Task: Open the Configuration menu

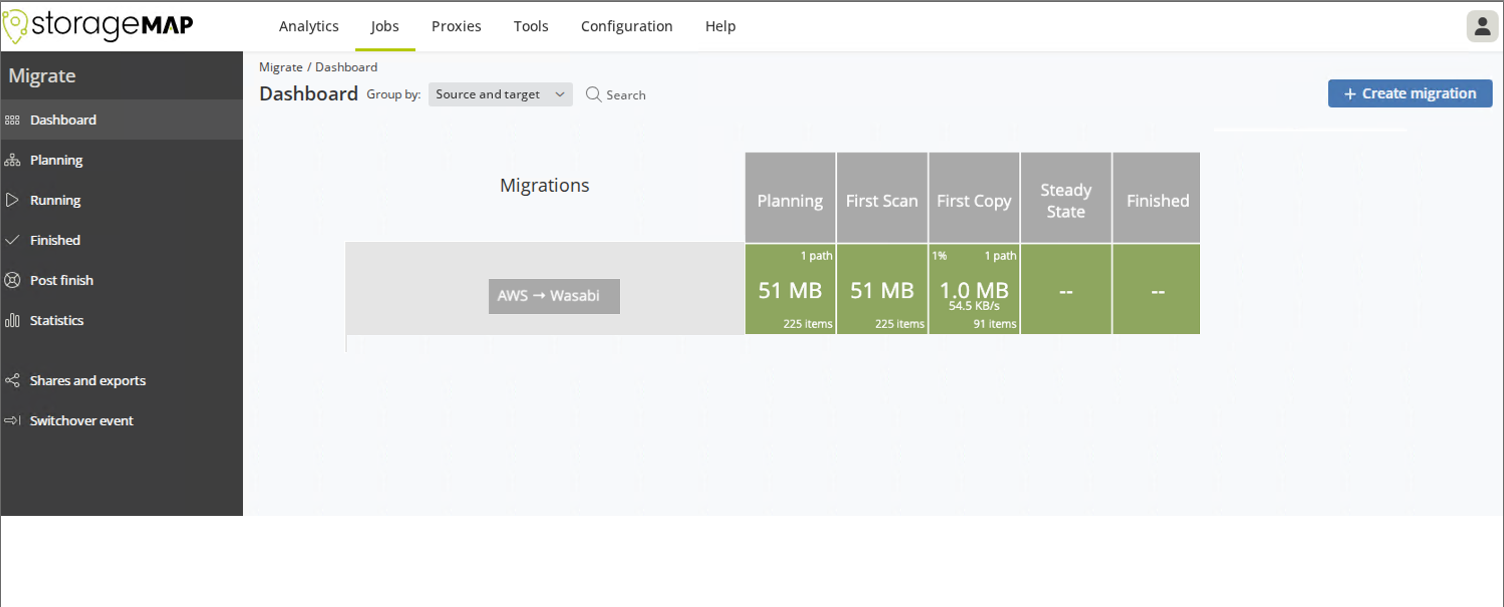Action: point(627,26)
